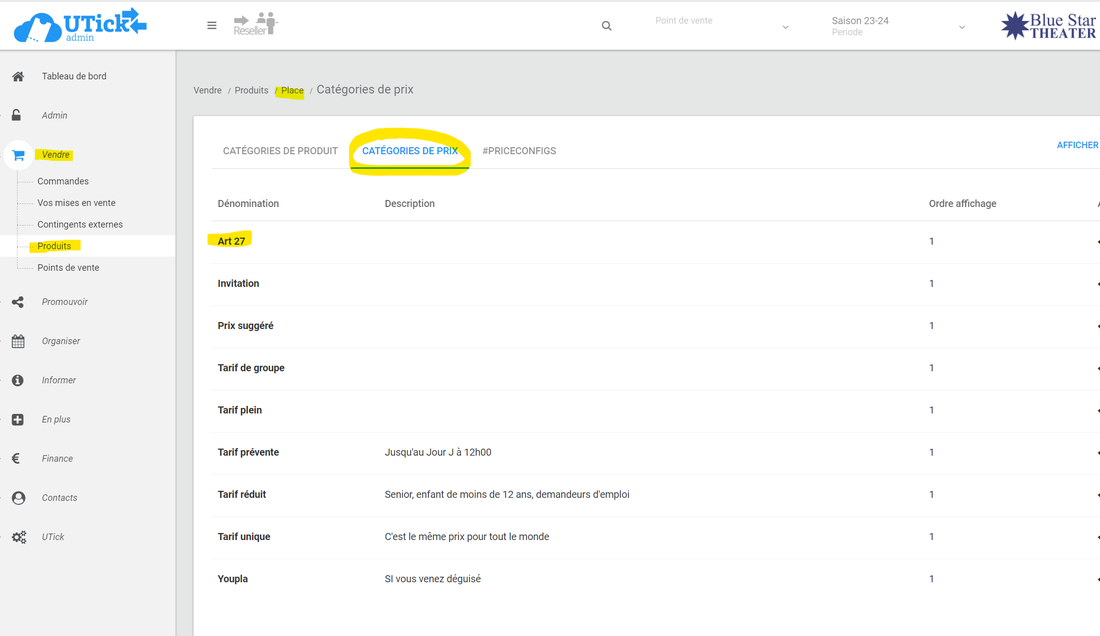Select the Tarif réduit price category row
This screenshot has width=1100, height=636.
pos(242,495)
